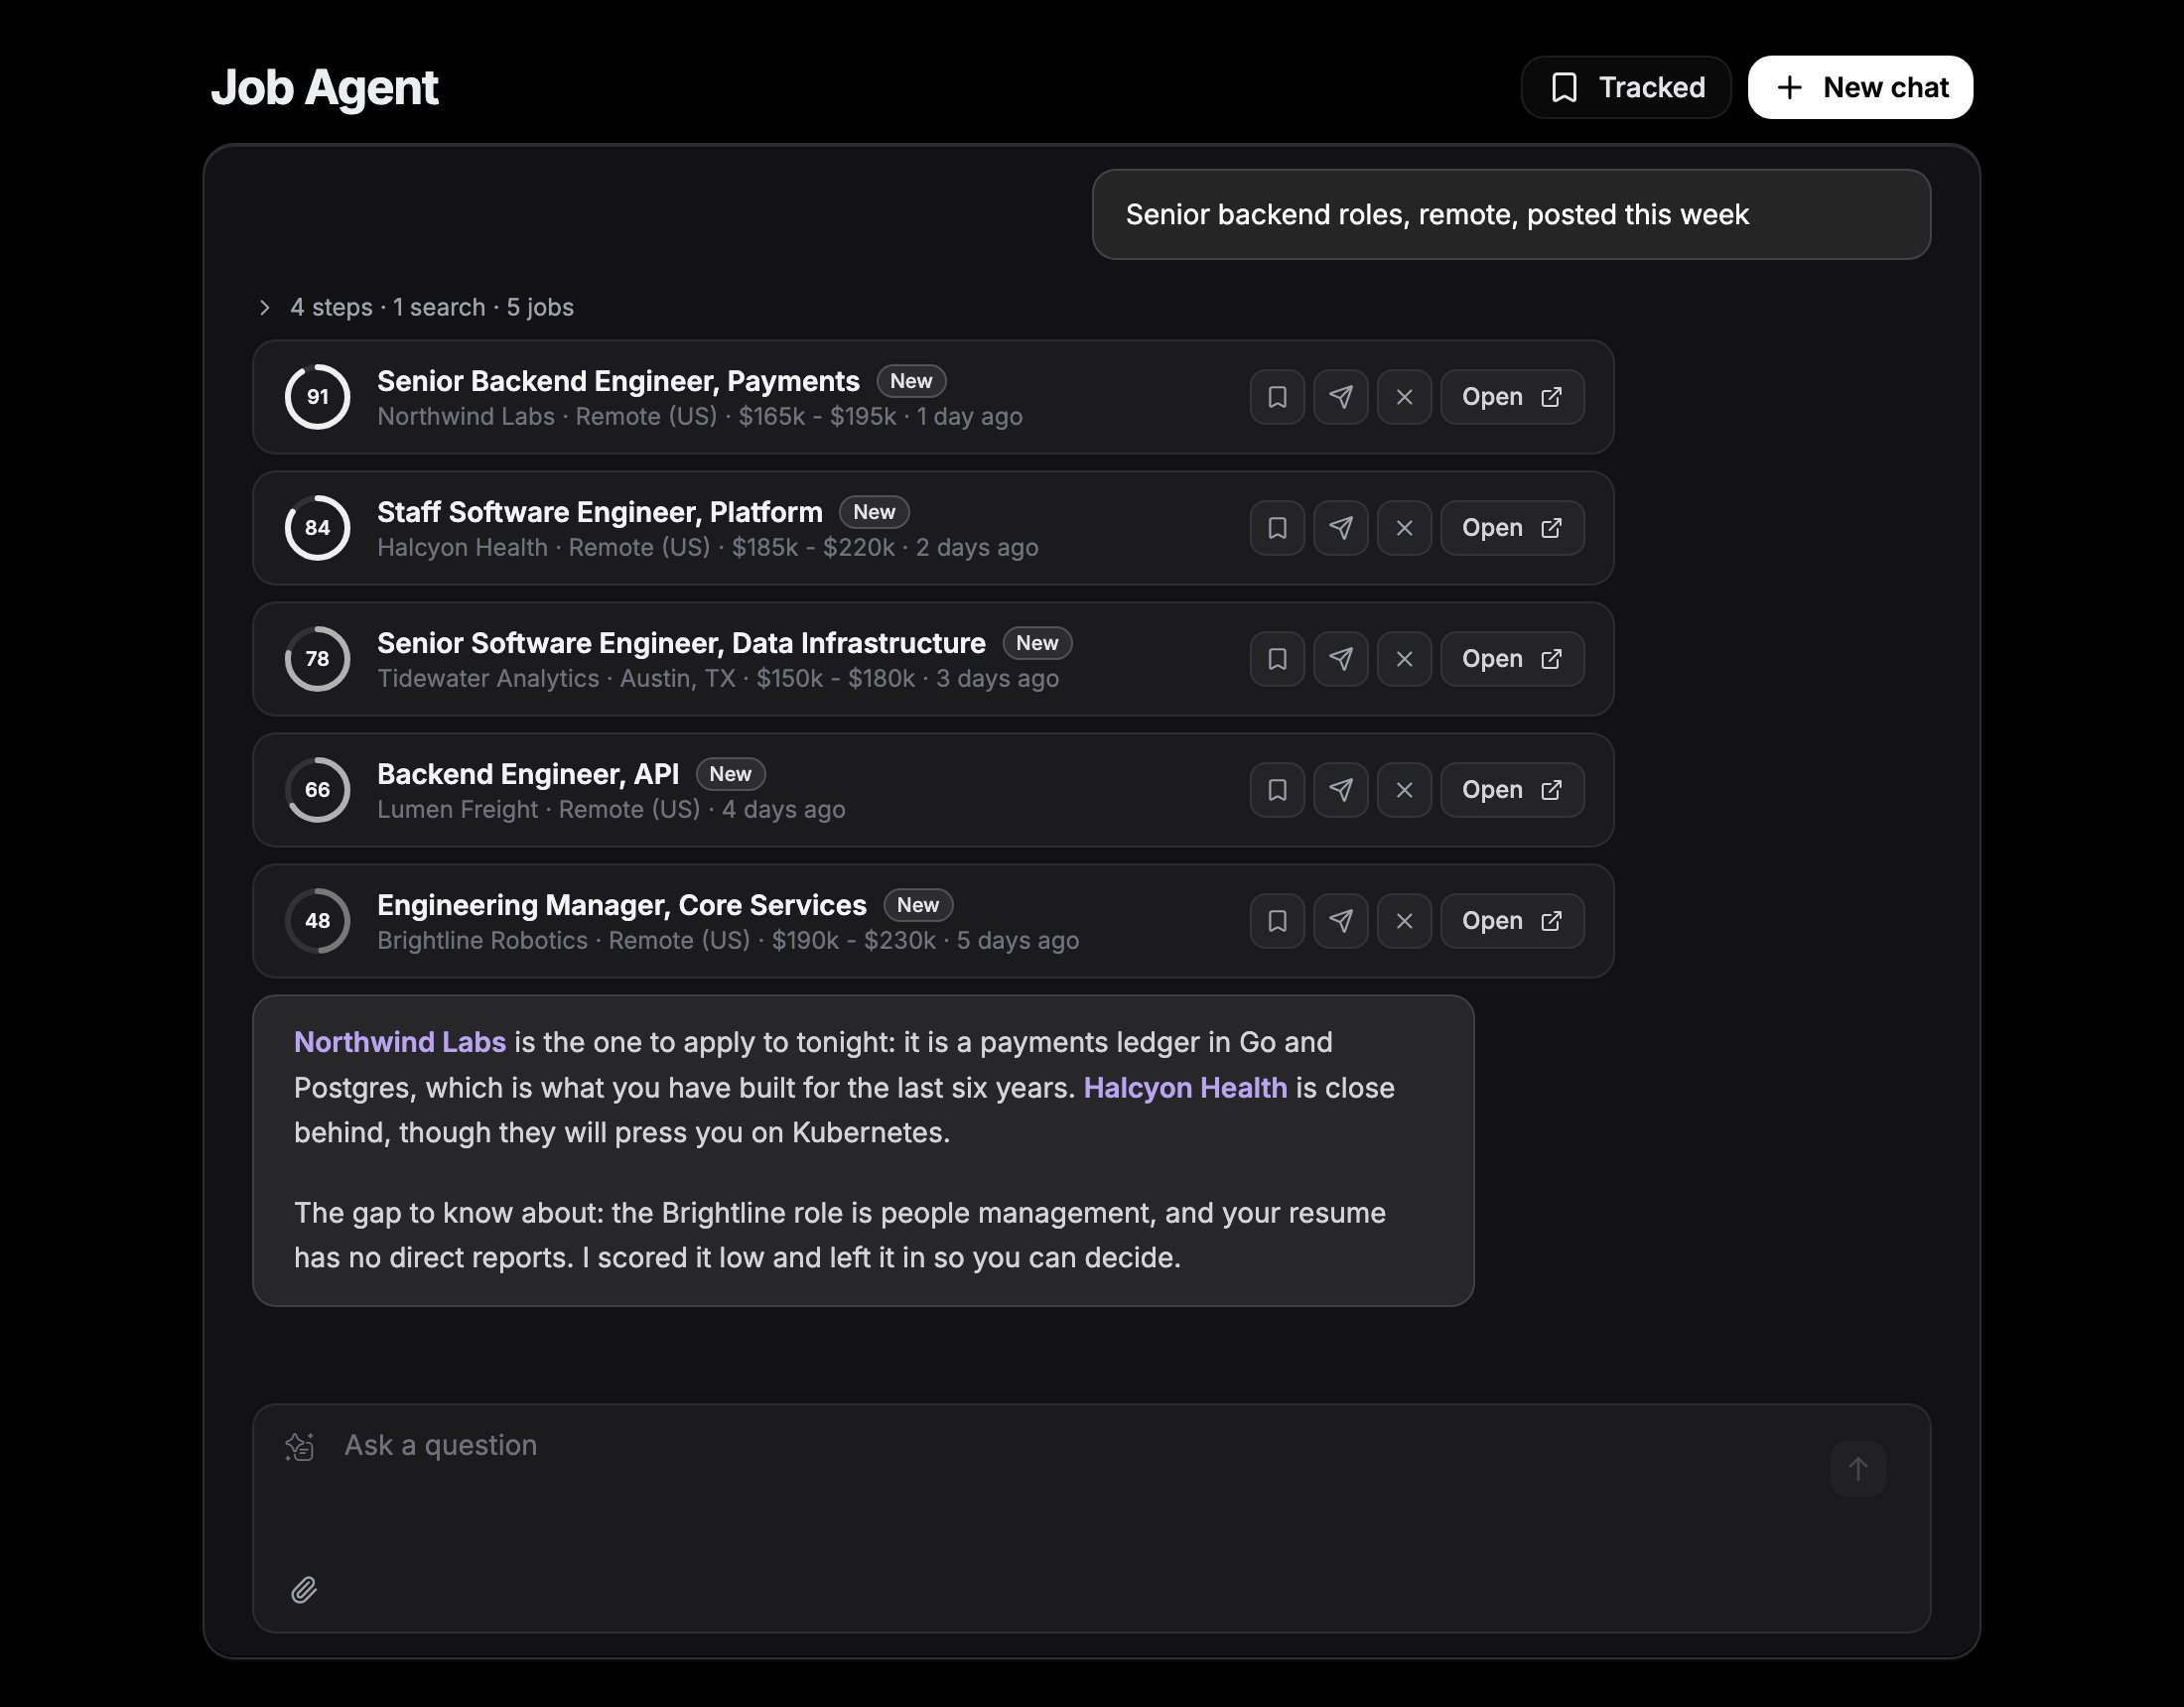
Task: Bookmark the Engineering Manager, Core Services job
Action: point(1277,921)
